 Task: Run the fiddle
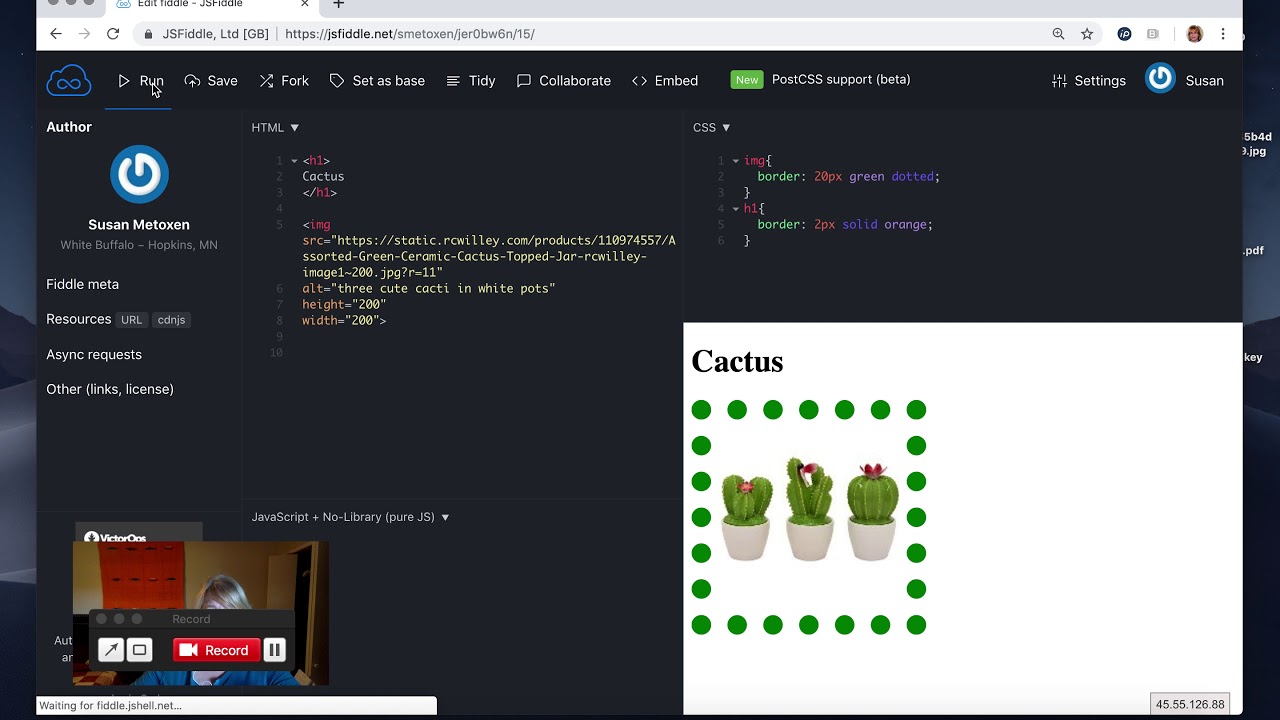[x=140, y=81]
